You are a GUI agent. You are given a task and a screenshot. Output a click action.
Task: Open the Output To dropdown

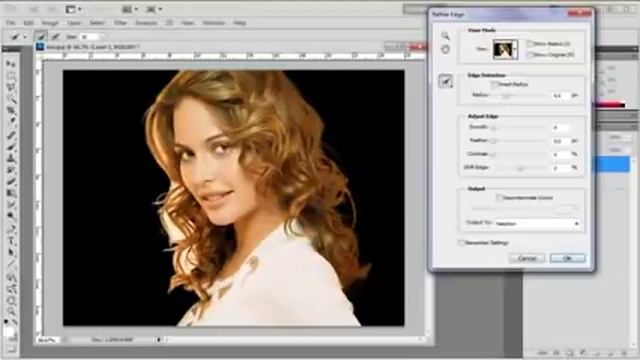[x=538, y=224]
